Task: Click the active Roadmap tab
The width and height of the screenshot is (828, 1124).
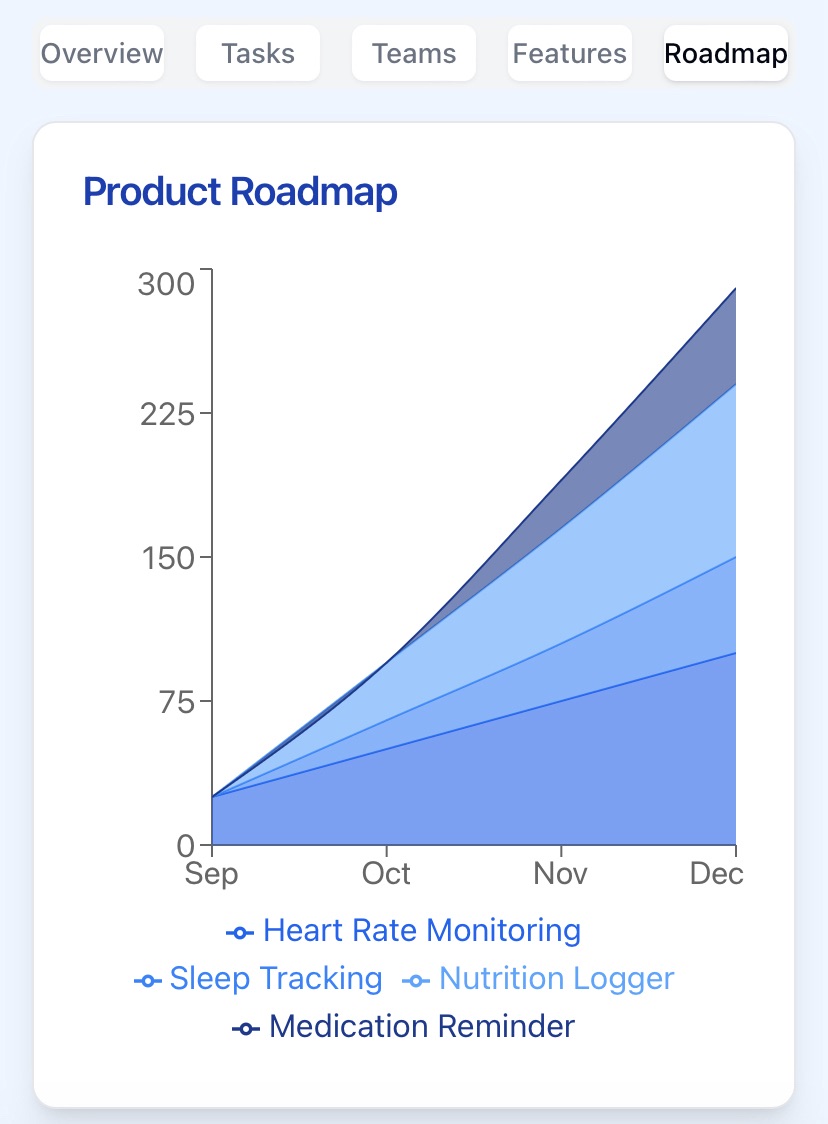Action: coord(726,53)
